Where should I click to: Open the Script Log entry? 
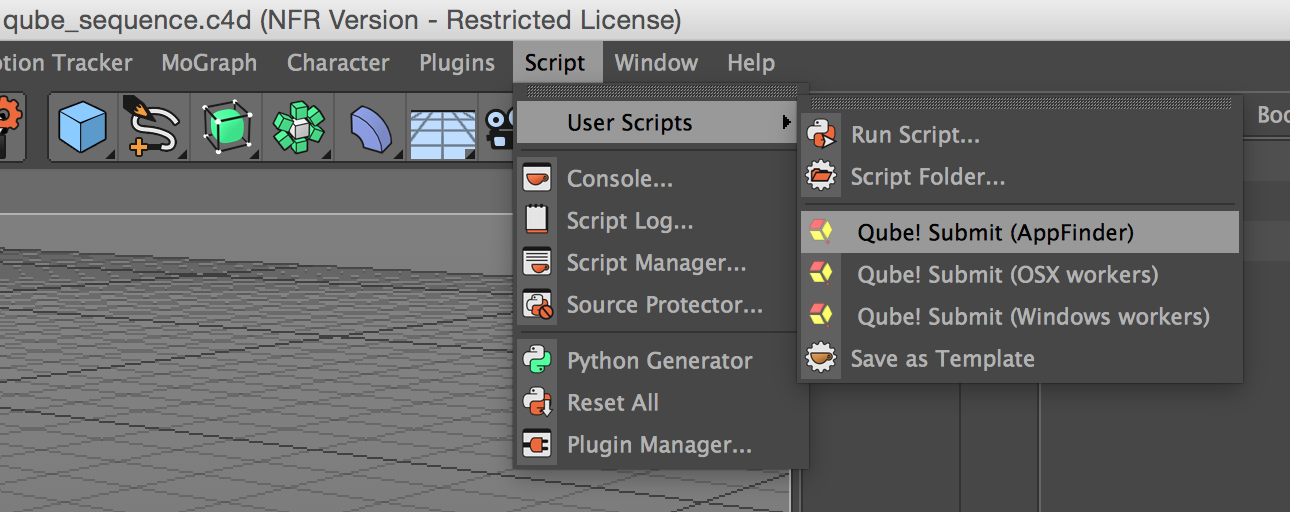[x=629, y=221]
